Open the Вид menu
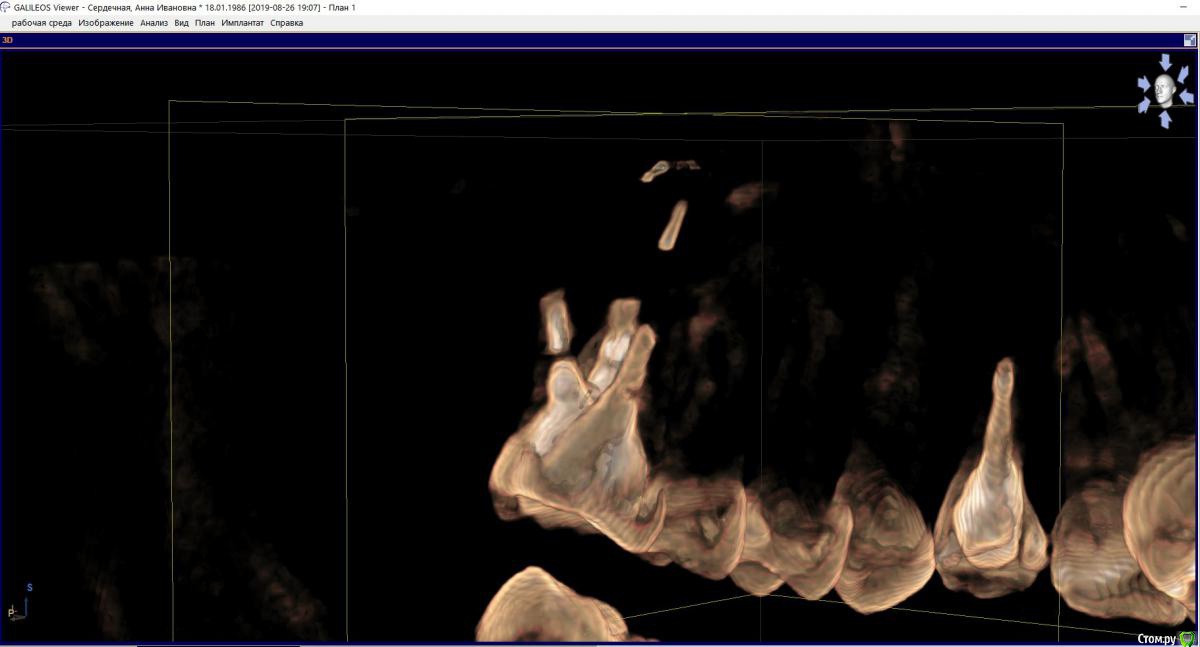 (x=182, y=22)
